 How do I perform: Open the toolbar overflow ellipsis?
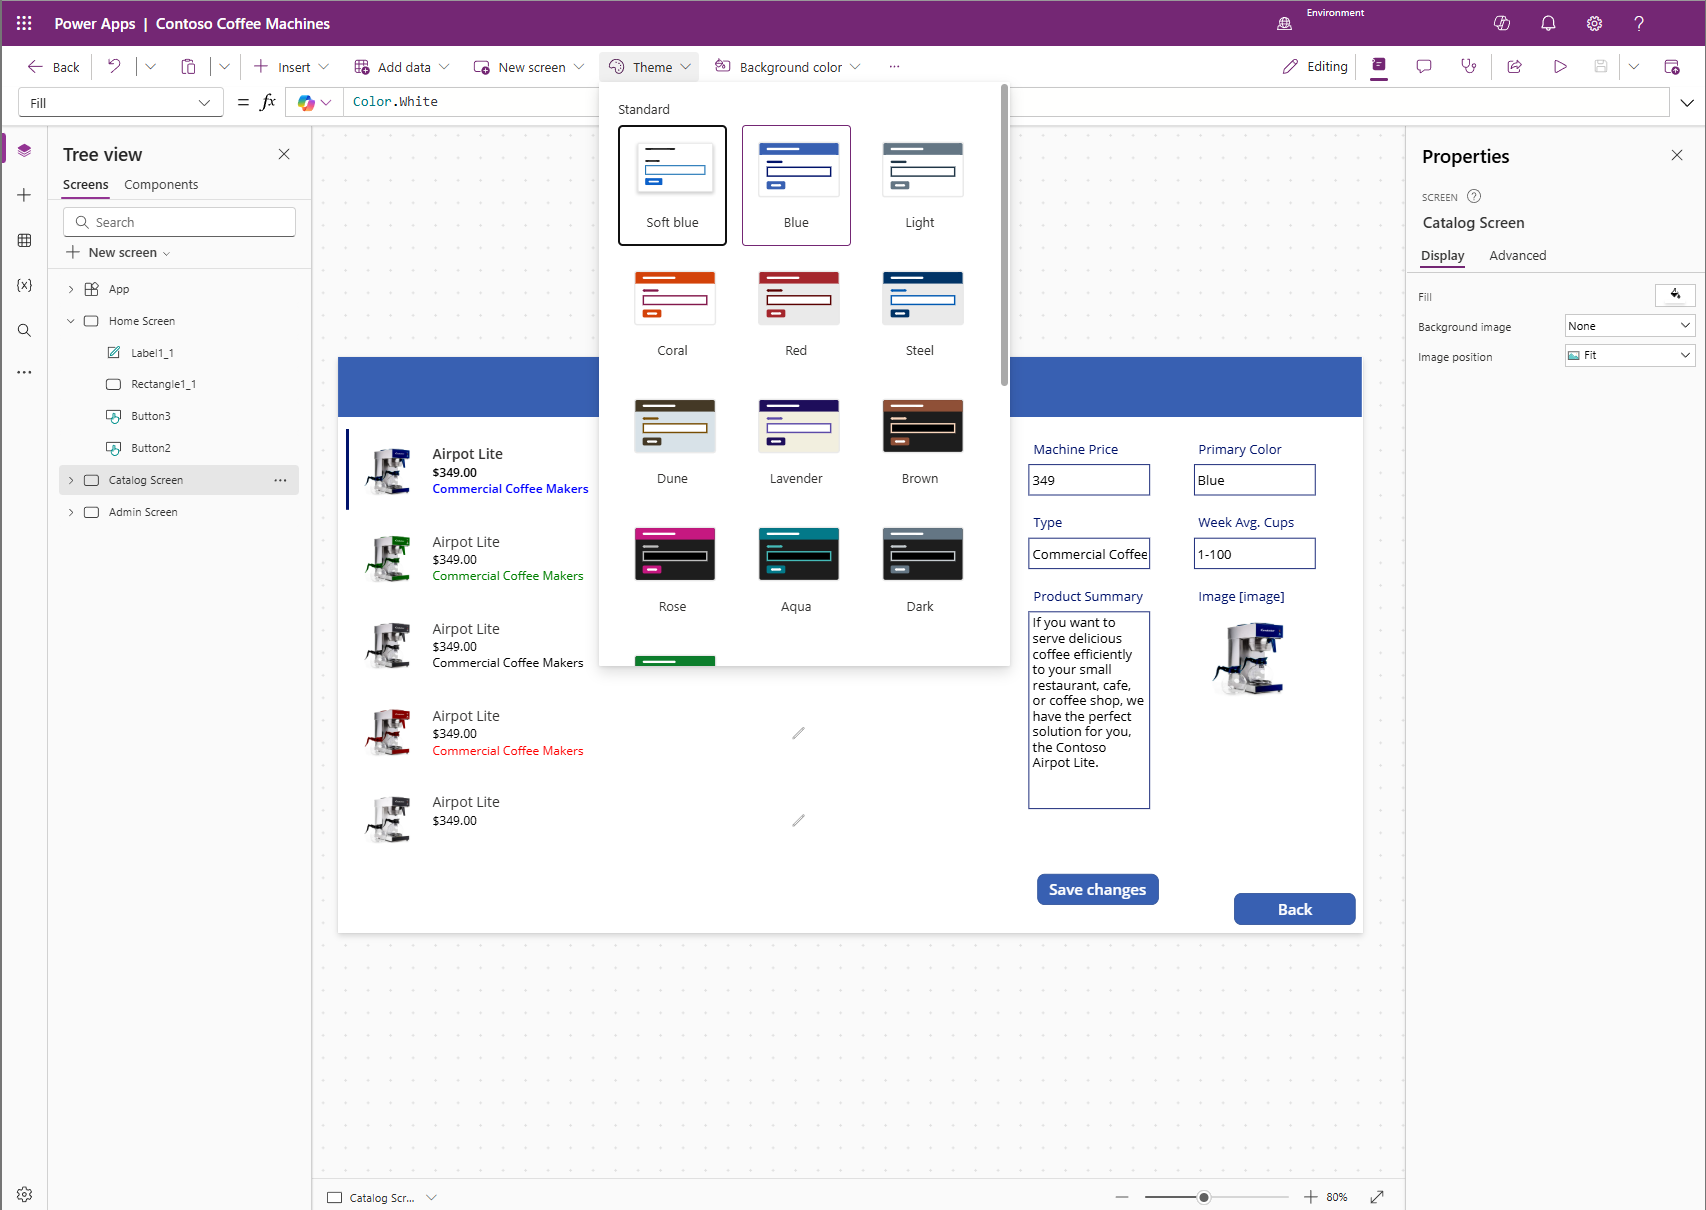click(x=894, y=67)
